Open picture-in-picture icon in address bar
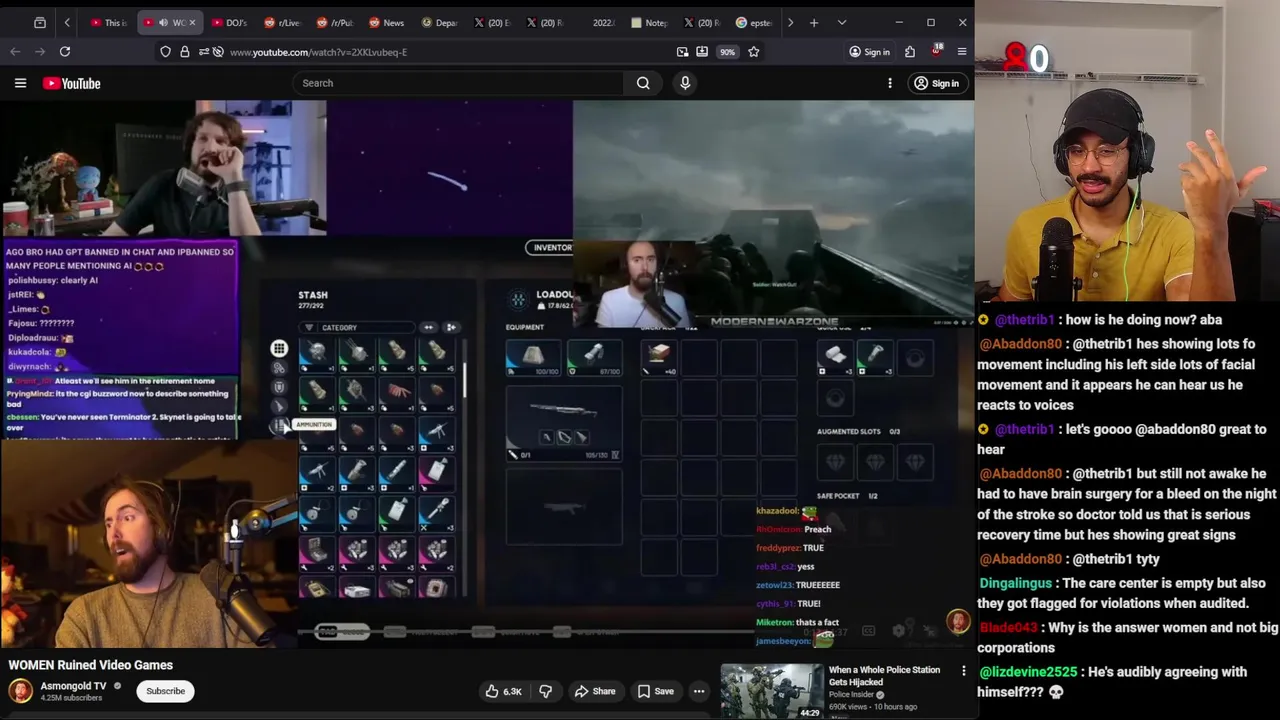Viewport: 1280px width, 720px height. point(682,52)
